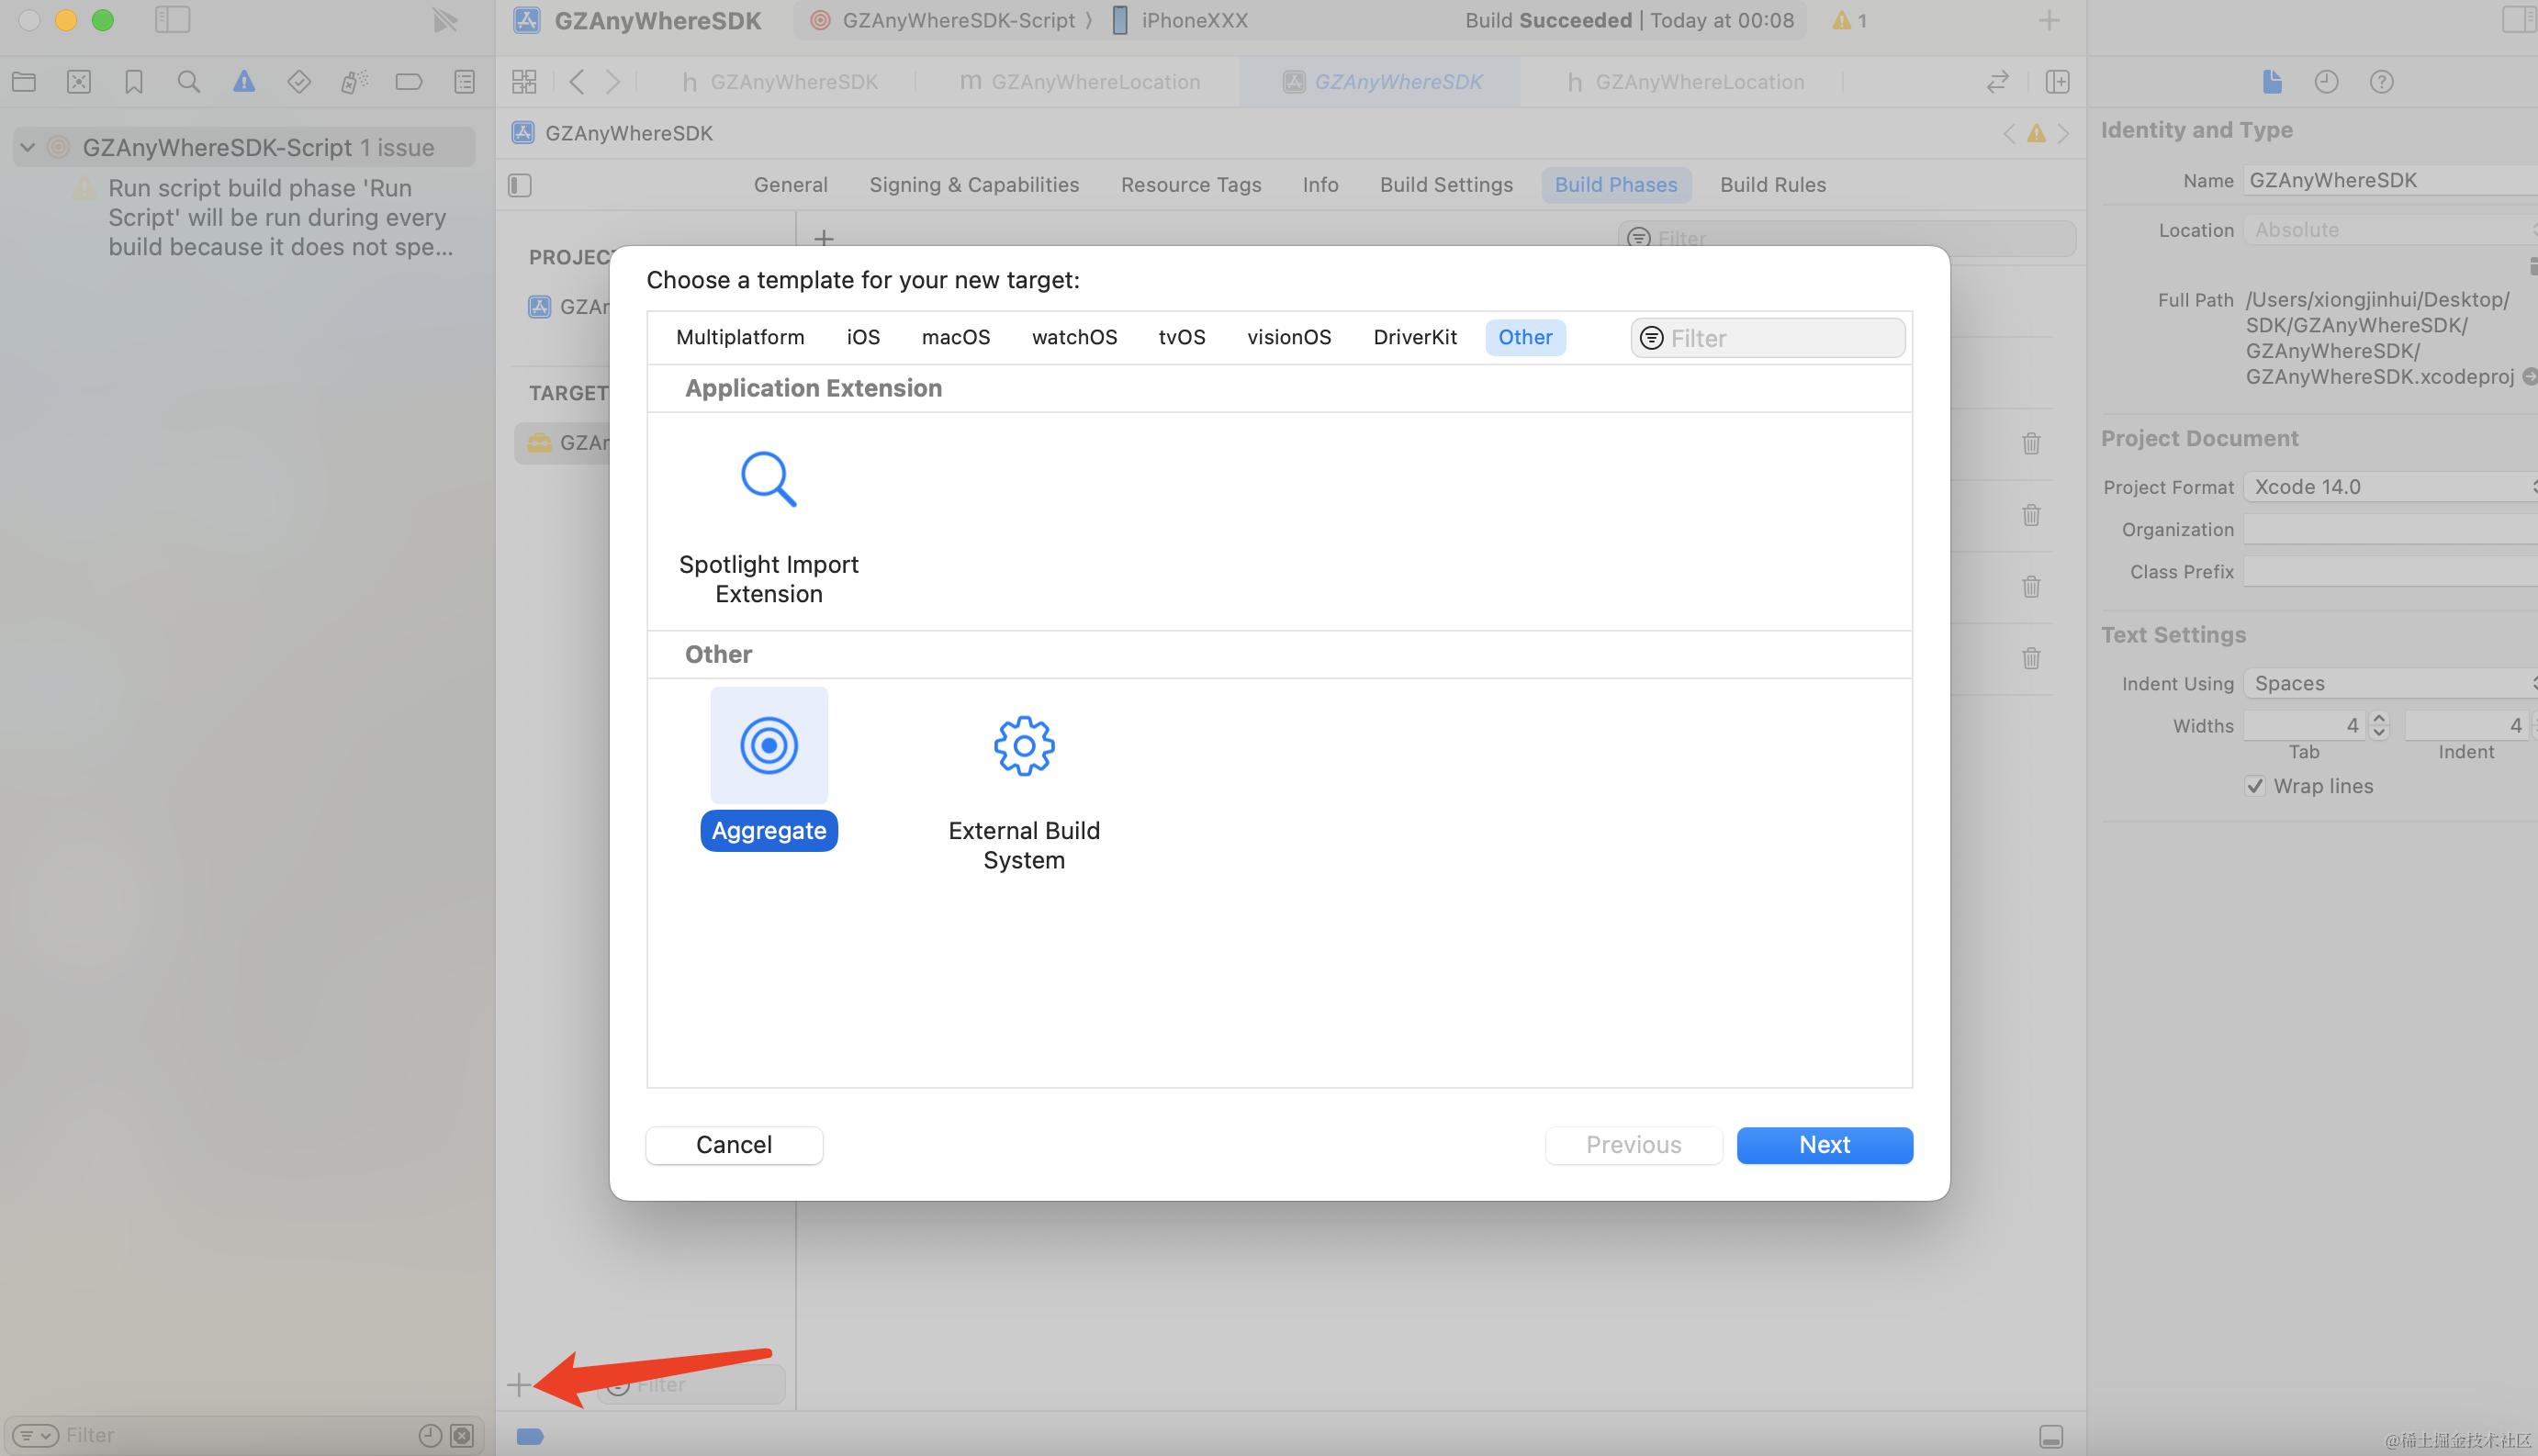Click the add target plus button
Viewport: 2538px width, 1456px height.
(518, 1385)
